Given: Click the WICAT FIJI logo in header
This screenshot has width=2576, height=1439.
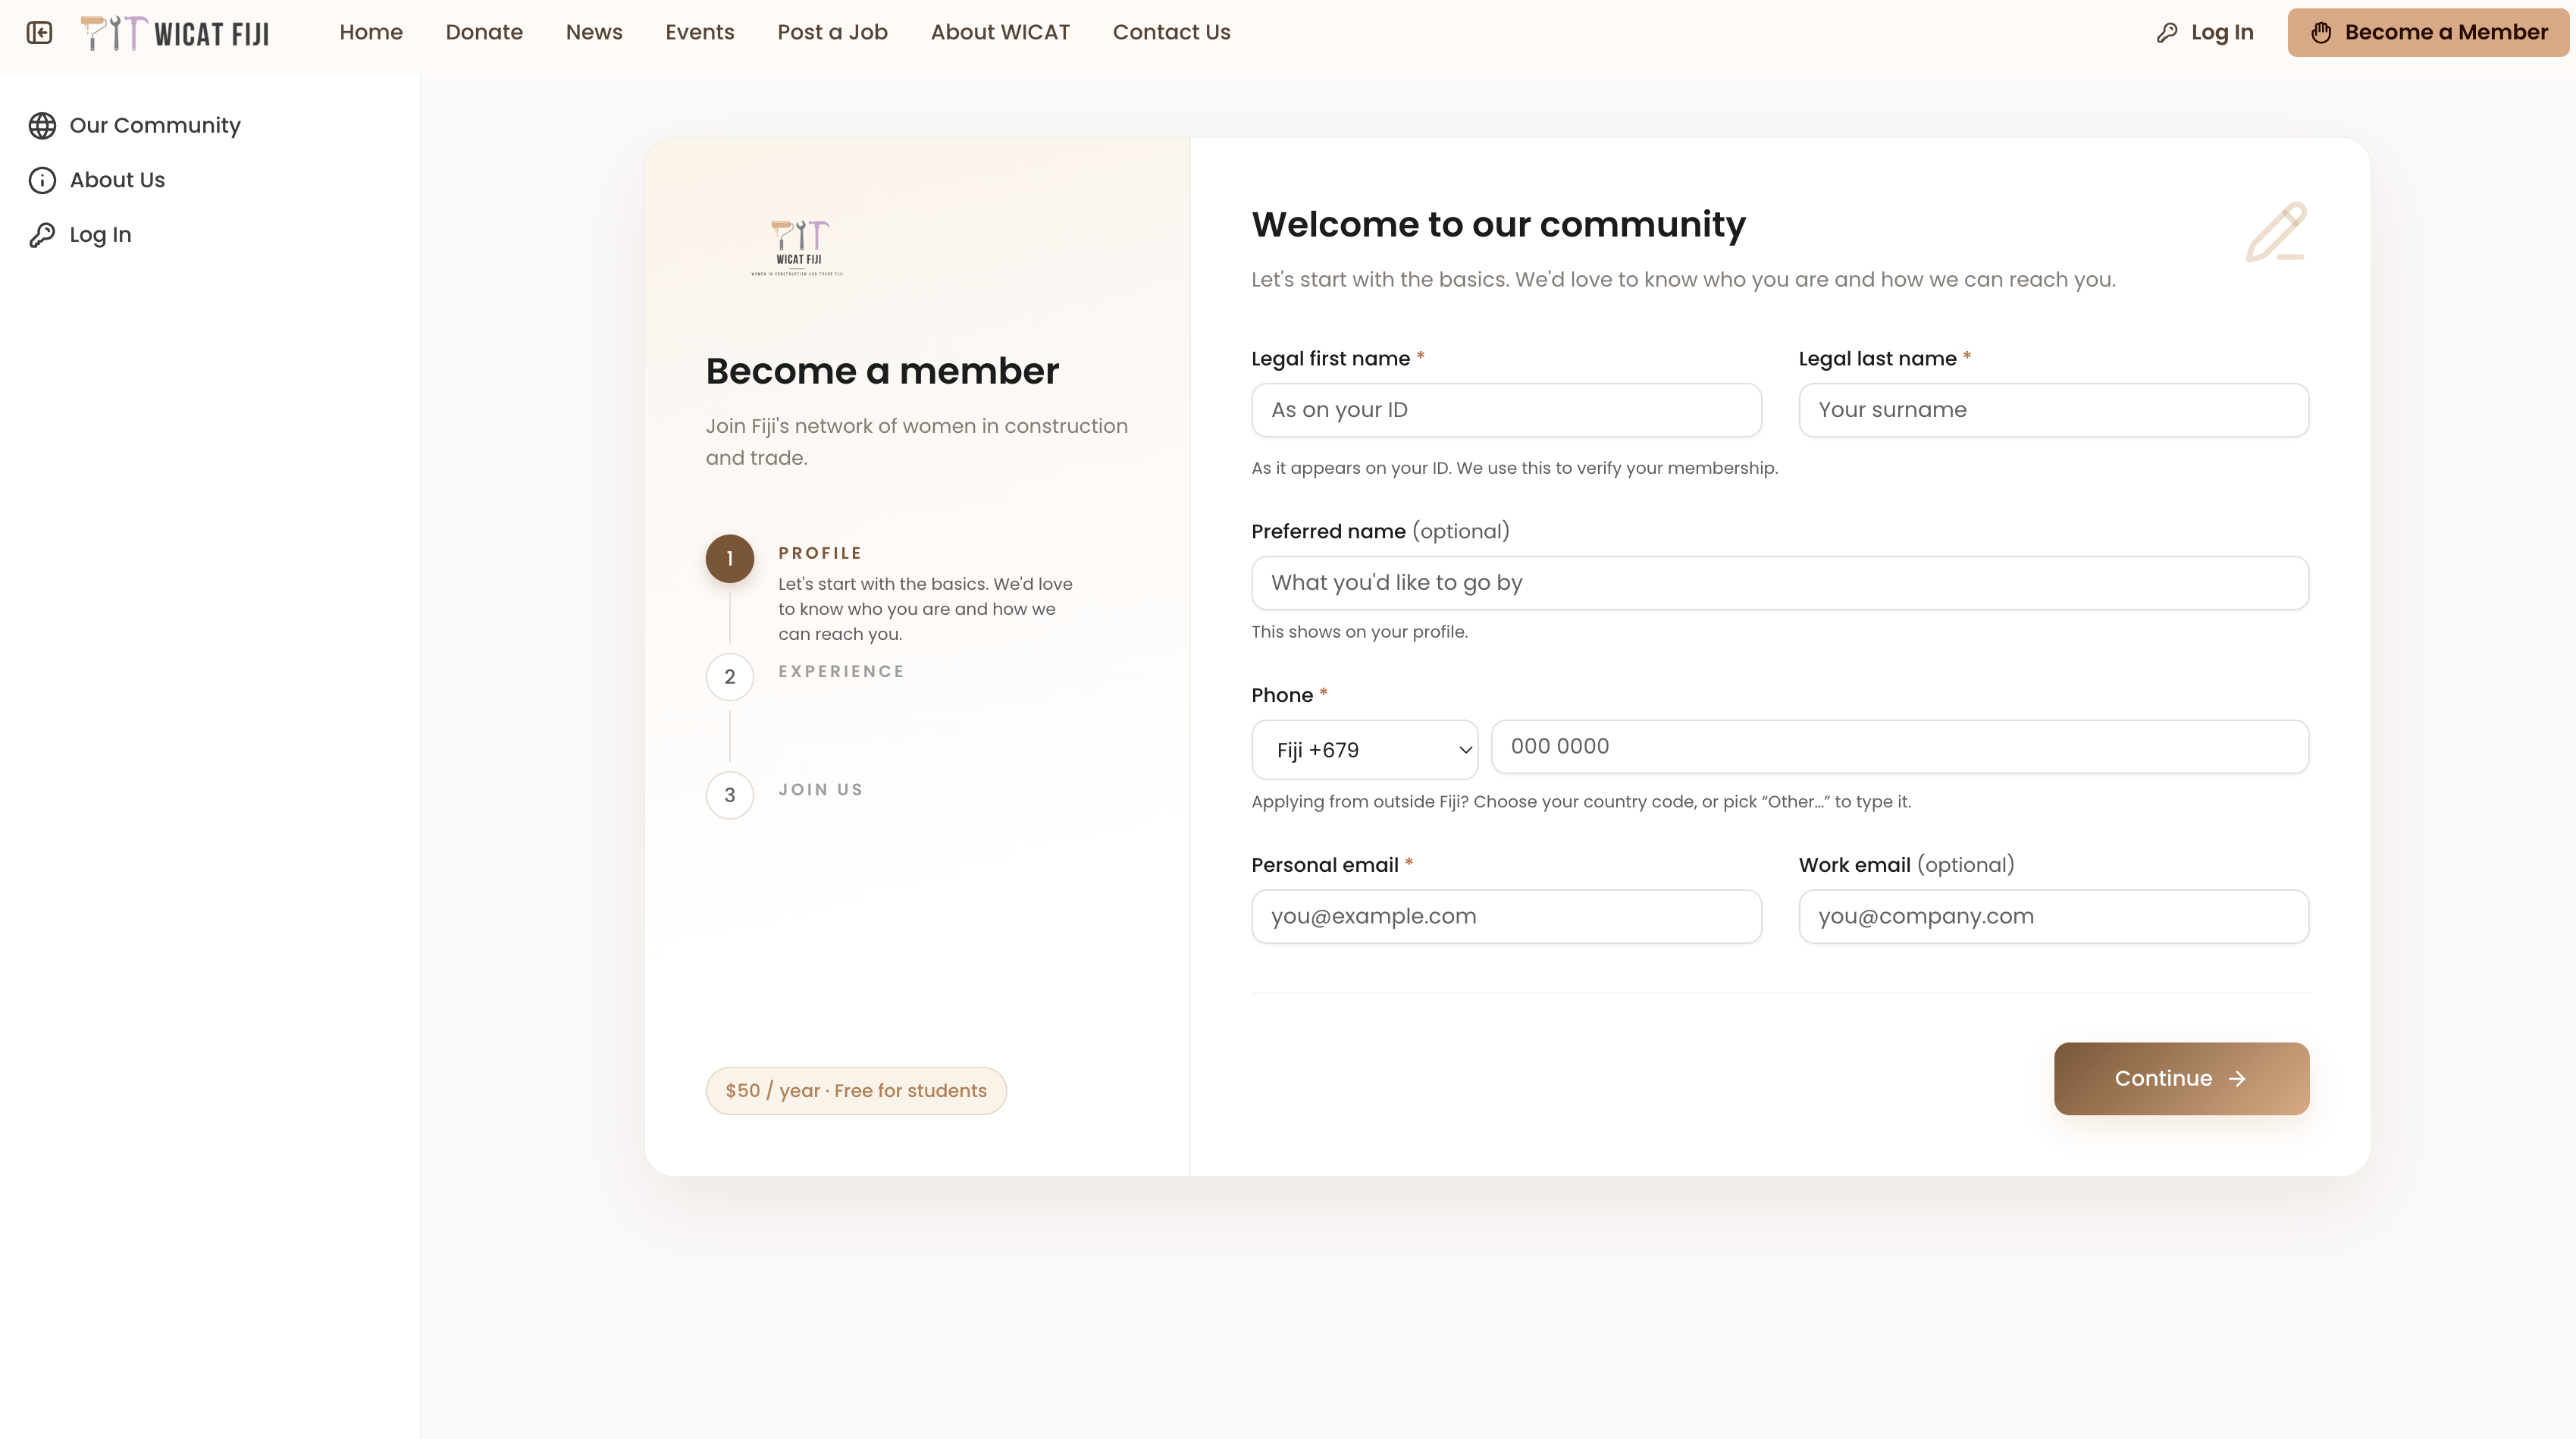Looking at the screenshot, I should pos(175,33).
